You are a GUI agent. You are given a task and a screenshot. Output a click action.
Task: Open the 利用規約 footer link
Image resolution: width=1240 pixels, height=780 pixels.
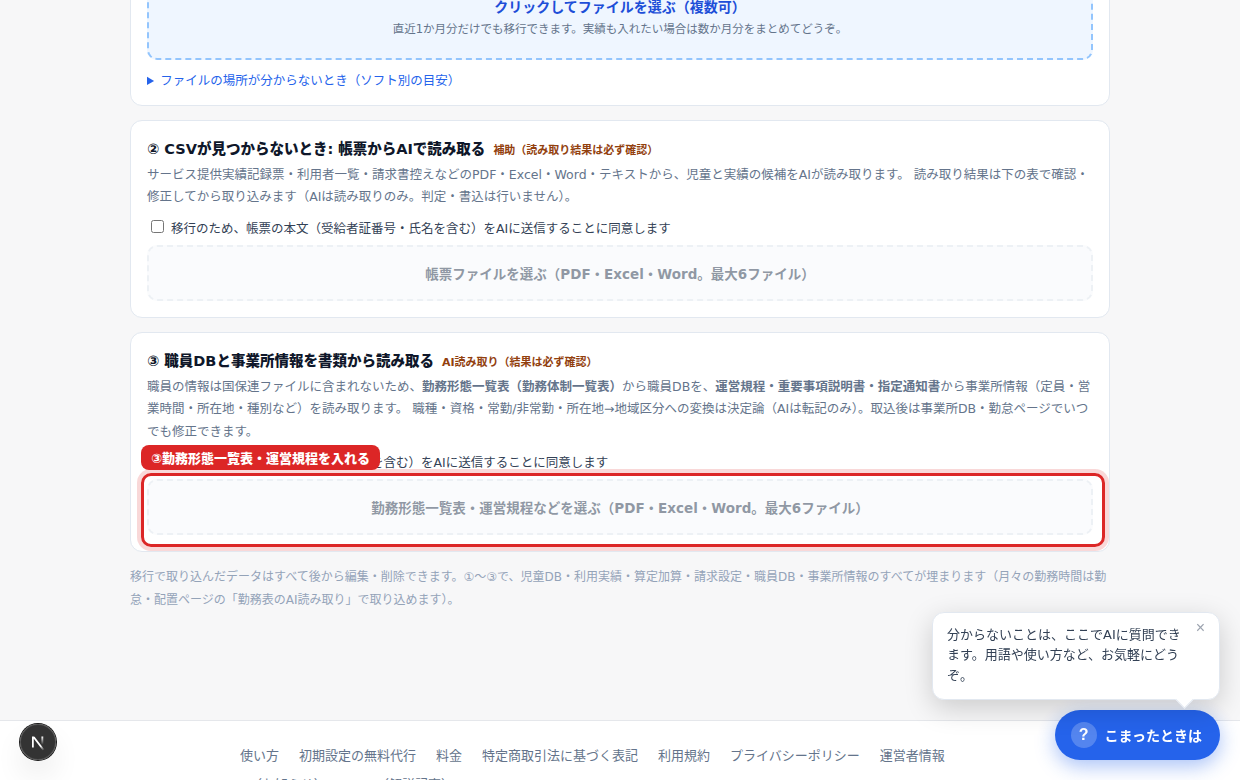click(x=684, y=756)
